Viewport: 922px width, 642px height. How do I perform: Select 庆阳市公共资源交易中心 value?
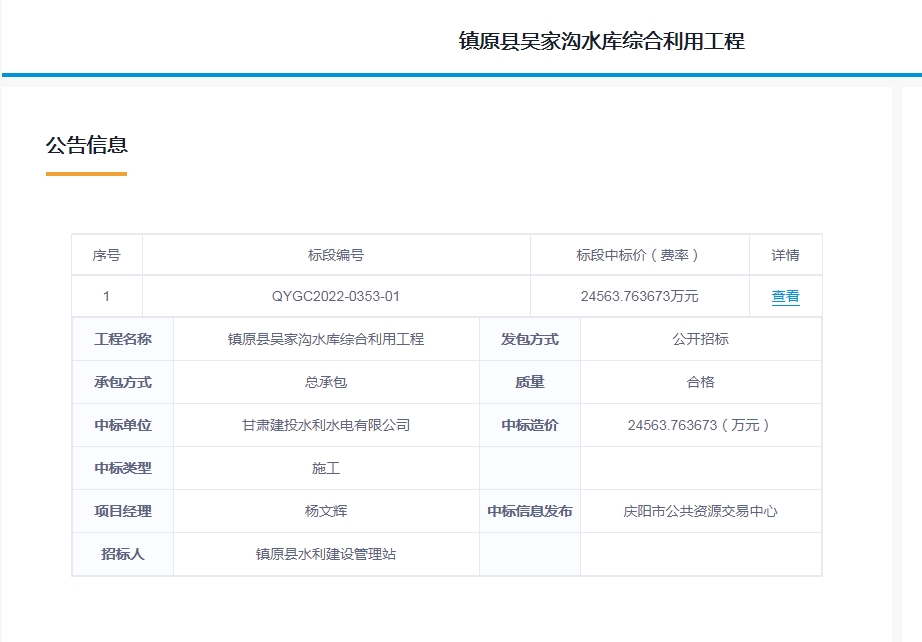click(700, 511)
